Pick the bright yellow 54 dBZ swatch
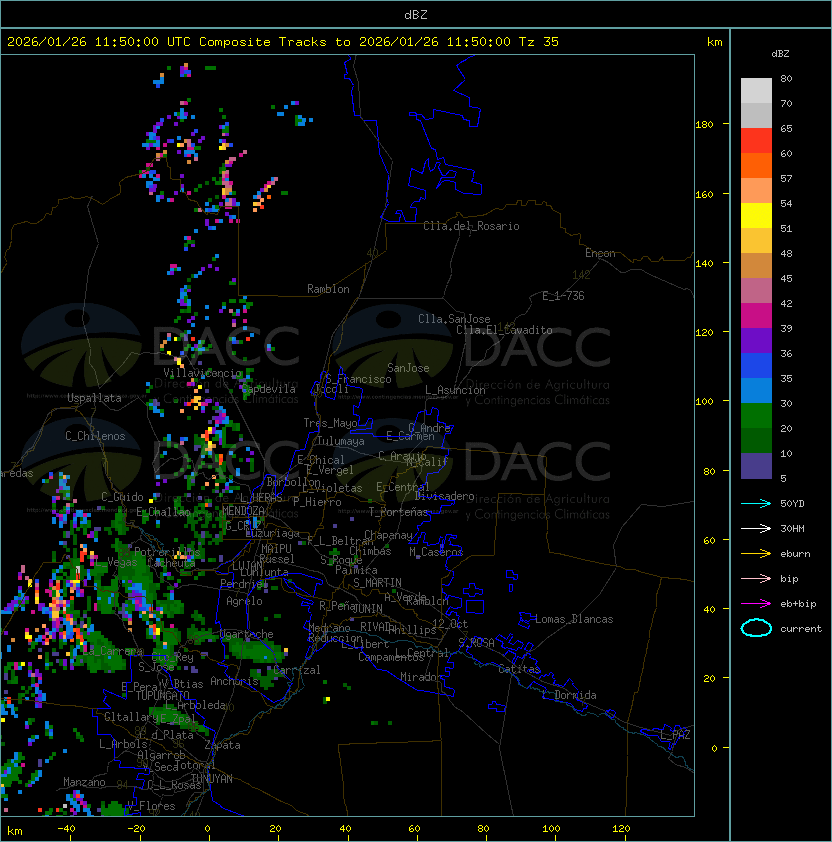This screenshot has width=832, height=842. [756, 216]
